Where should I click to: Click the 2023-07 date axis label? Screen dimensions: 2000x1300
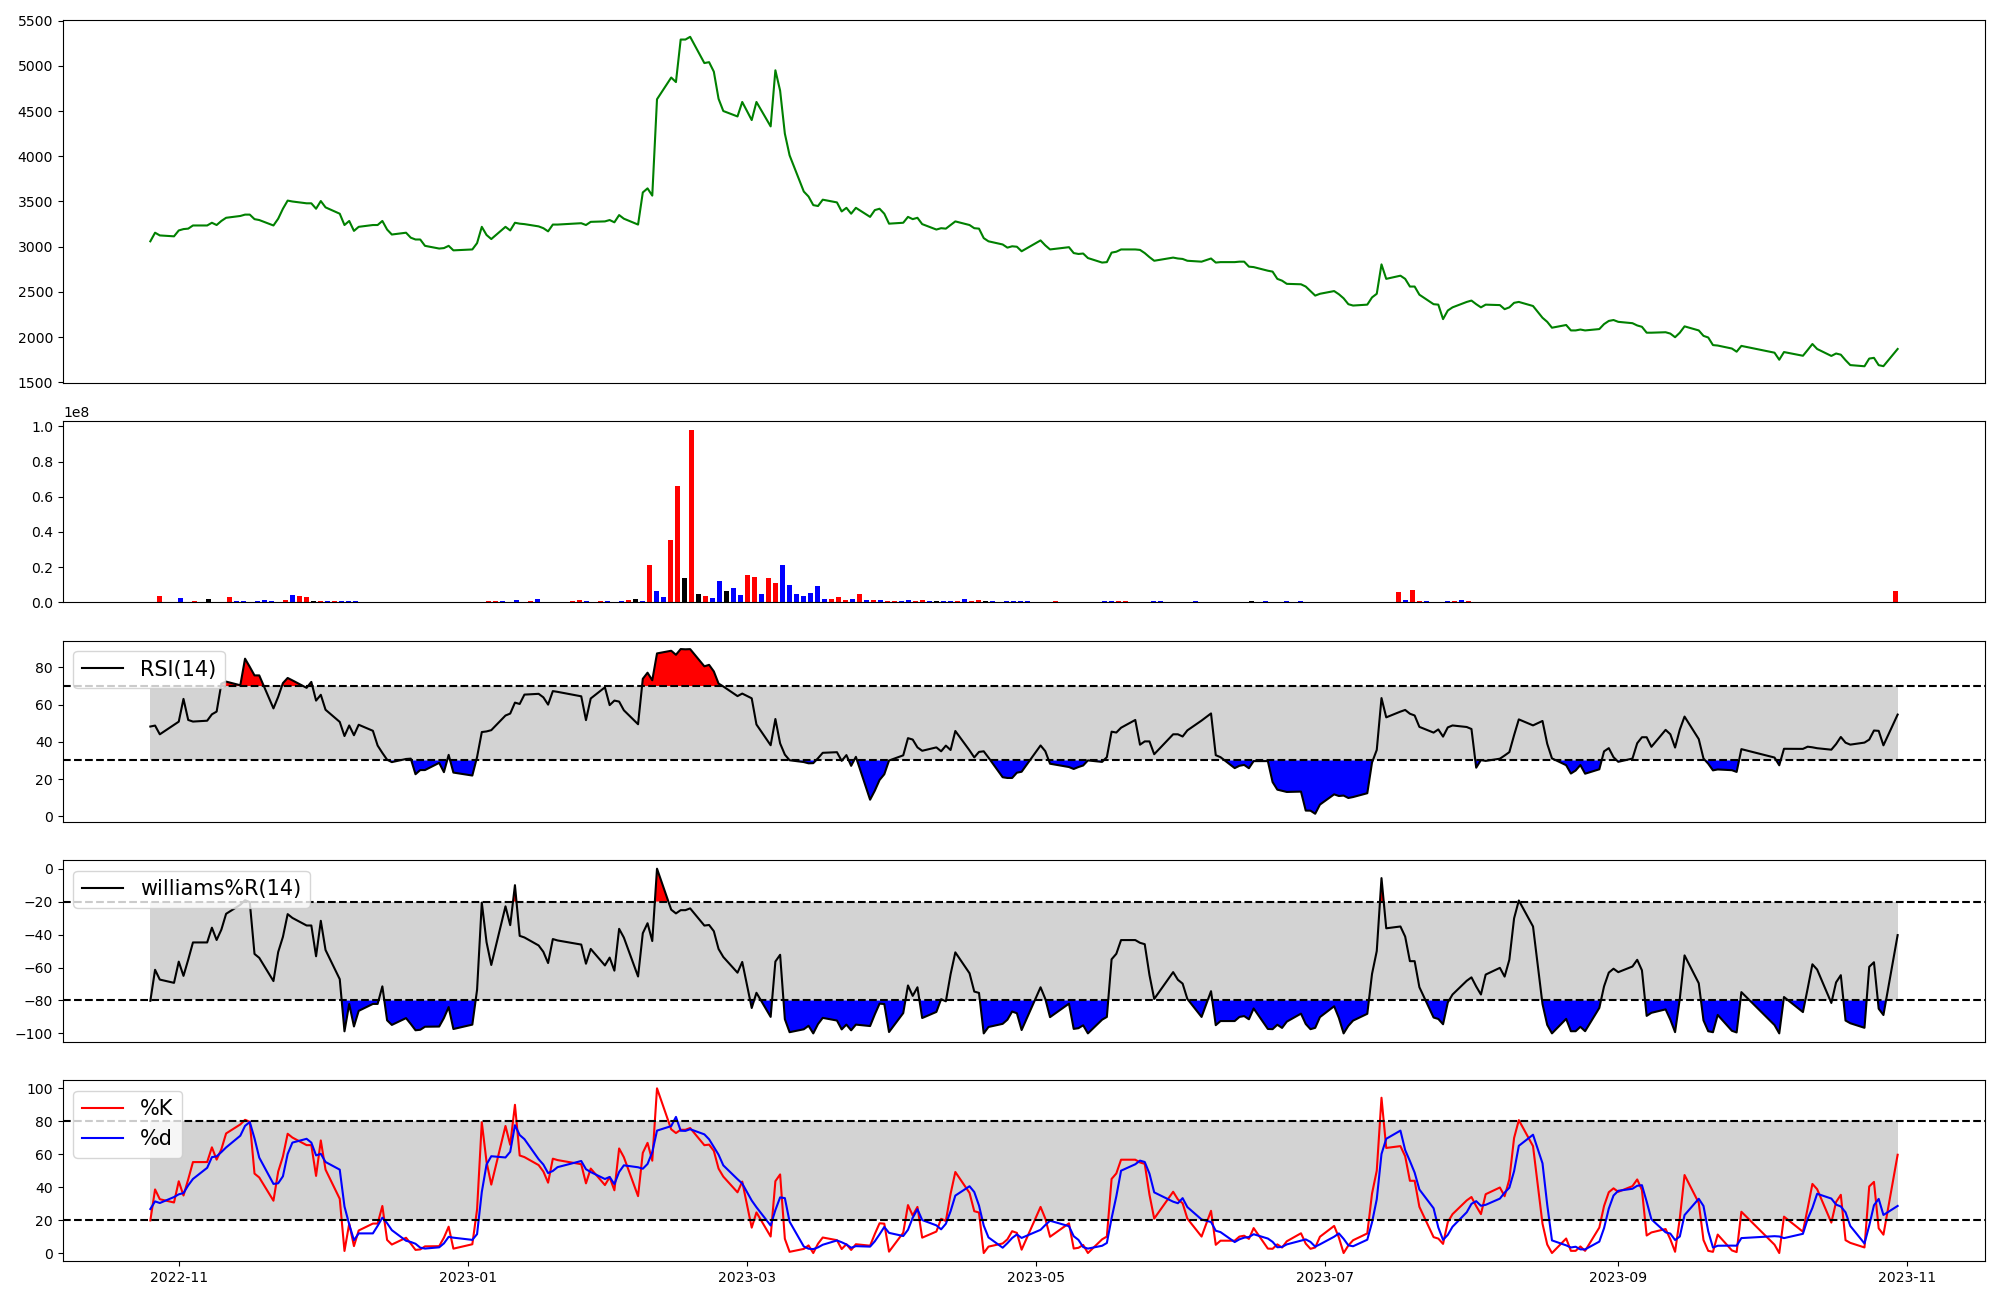click(1325, 1277)
